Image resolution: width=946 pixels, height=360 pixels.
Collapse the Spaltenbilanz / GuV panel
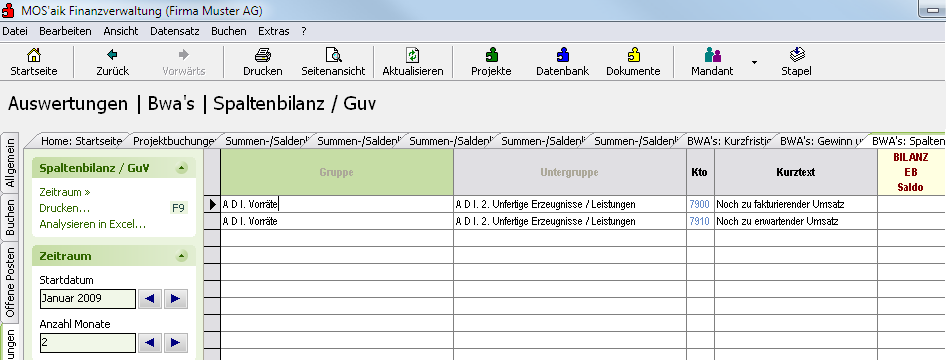click(182, 168)
